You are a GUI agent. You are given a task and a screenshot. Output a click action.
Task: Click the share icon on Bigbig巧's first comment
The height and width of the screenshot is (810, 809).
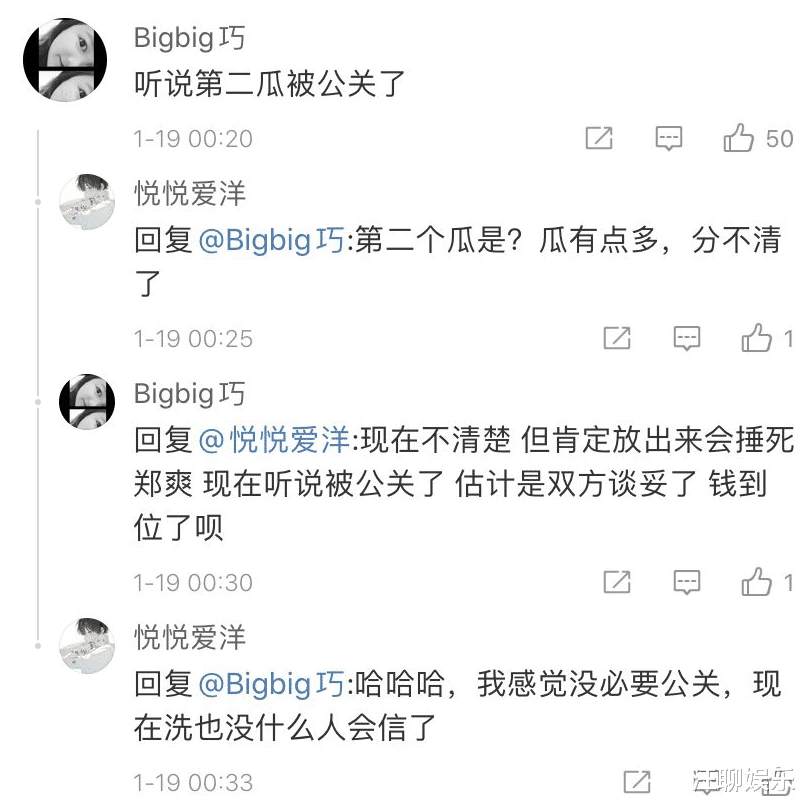pyautogui.click(x=599, y=139)
